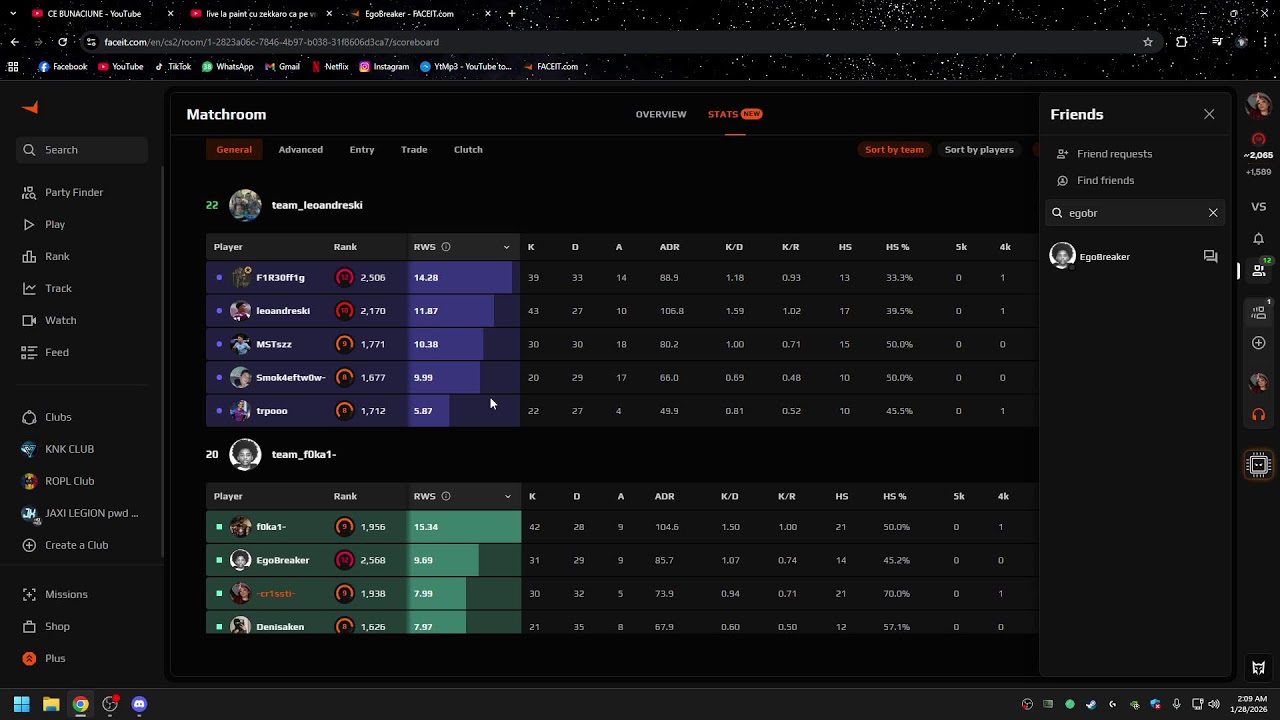Open chat with EgoBreaker in Friends panel
The image size is (1280, 720).
click(1210, 257)
